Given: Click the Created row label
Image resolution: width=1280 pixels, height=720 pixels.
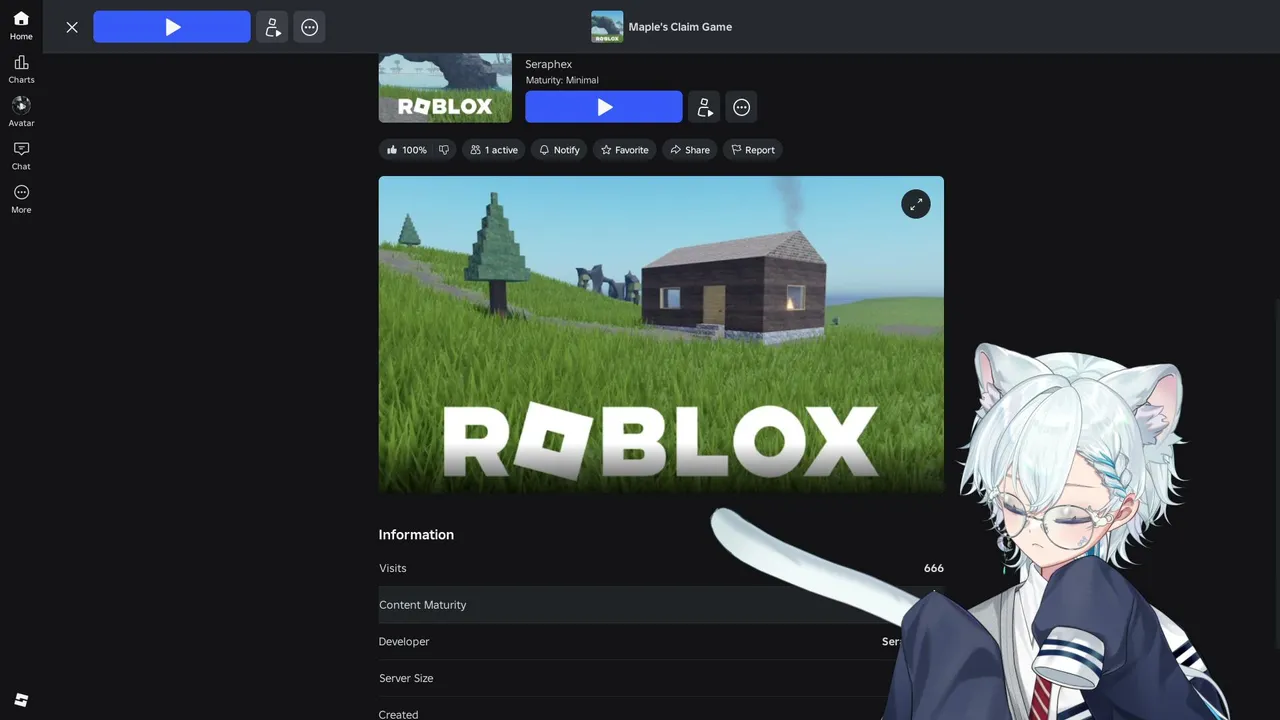Looking at the screenshot, I should [398, 714].
